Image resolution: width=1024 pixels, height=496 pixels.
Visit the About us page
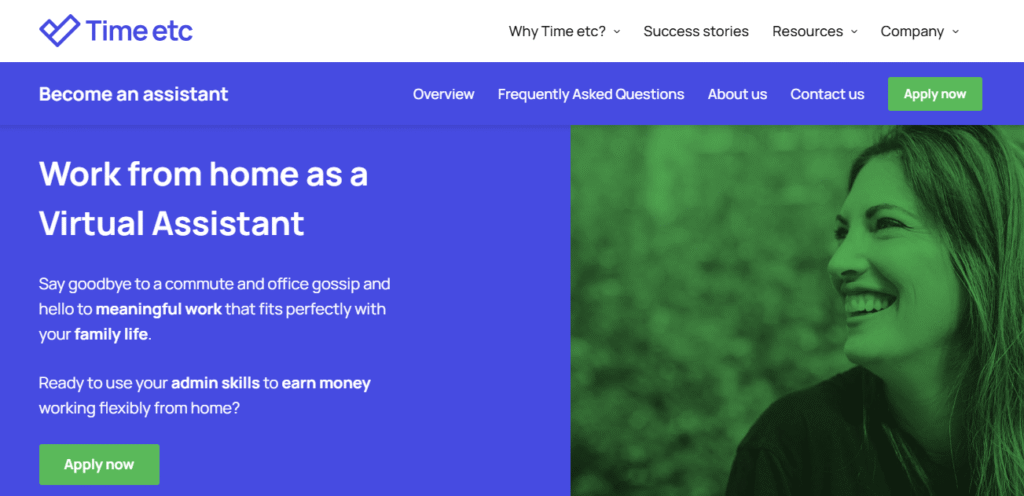[737, 94]
